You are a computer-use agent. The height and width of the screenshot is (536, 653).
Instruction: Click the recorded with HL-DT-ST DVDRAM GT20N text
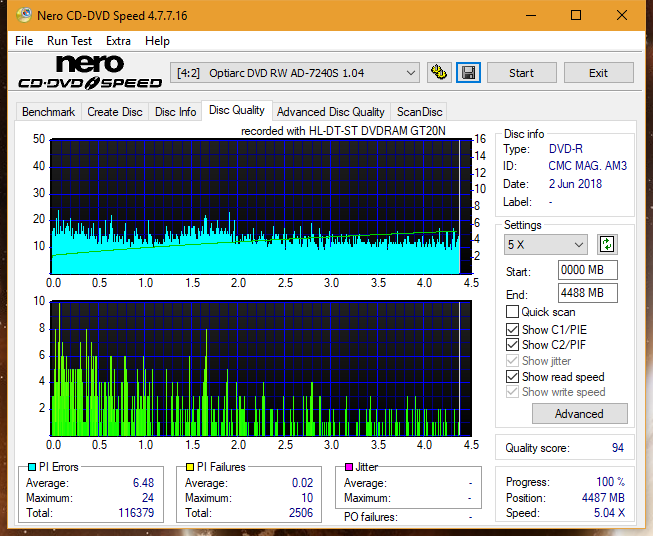[x=343, y=131]
